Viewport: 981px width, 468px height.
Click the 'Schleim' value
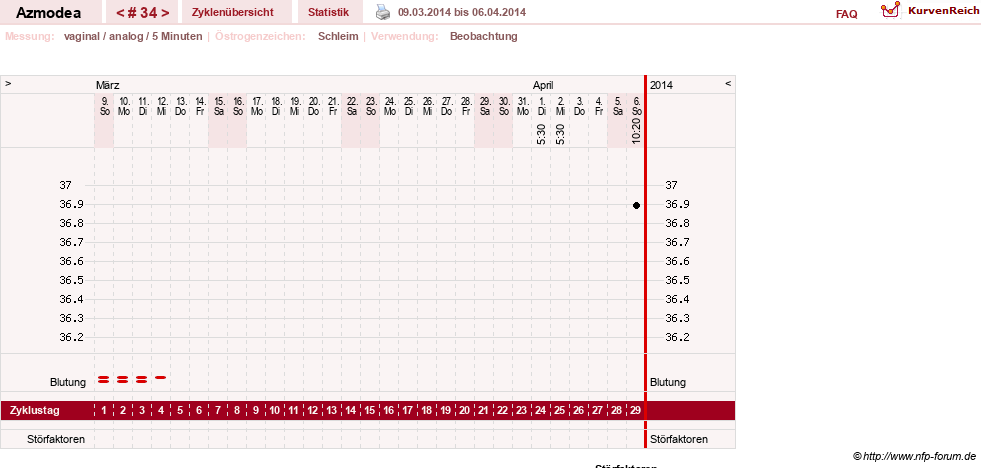click(x=338, y=36)
